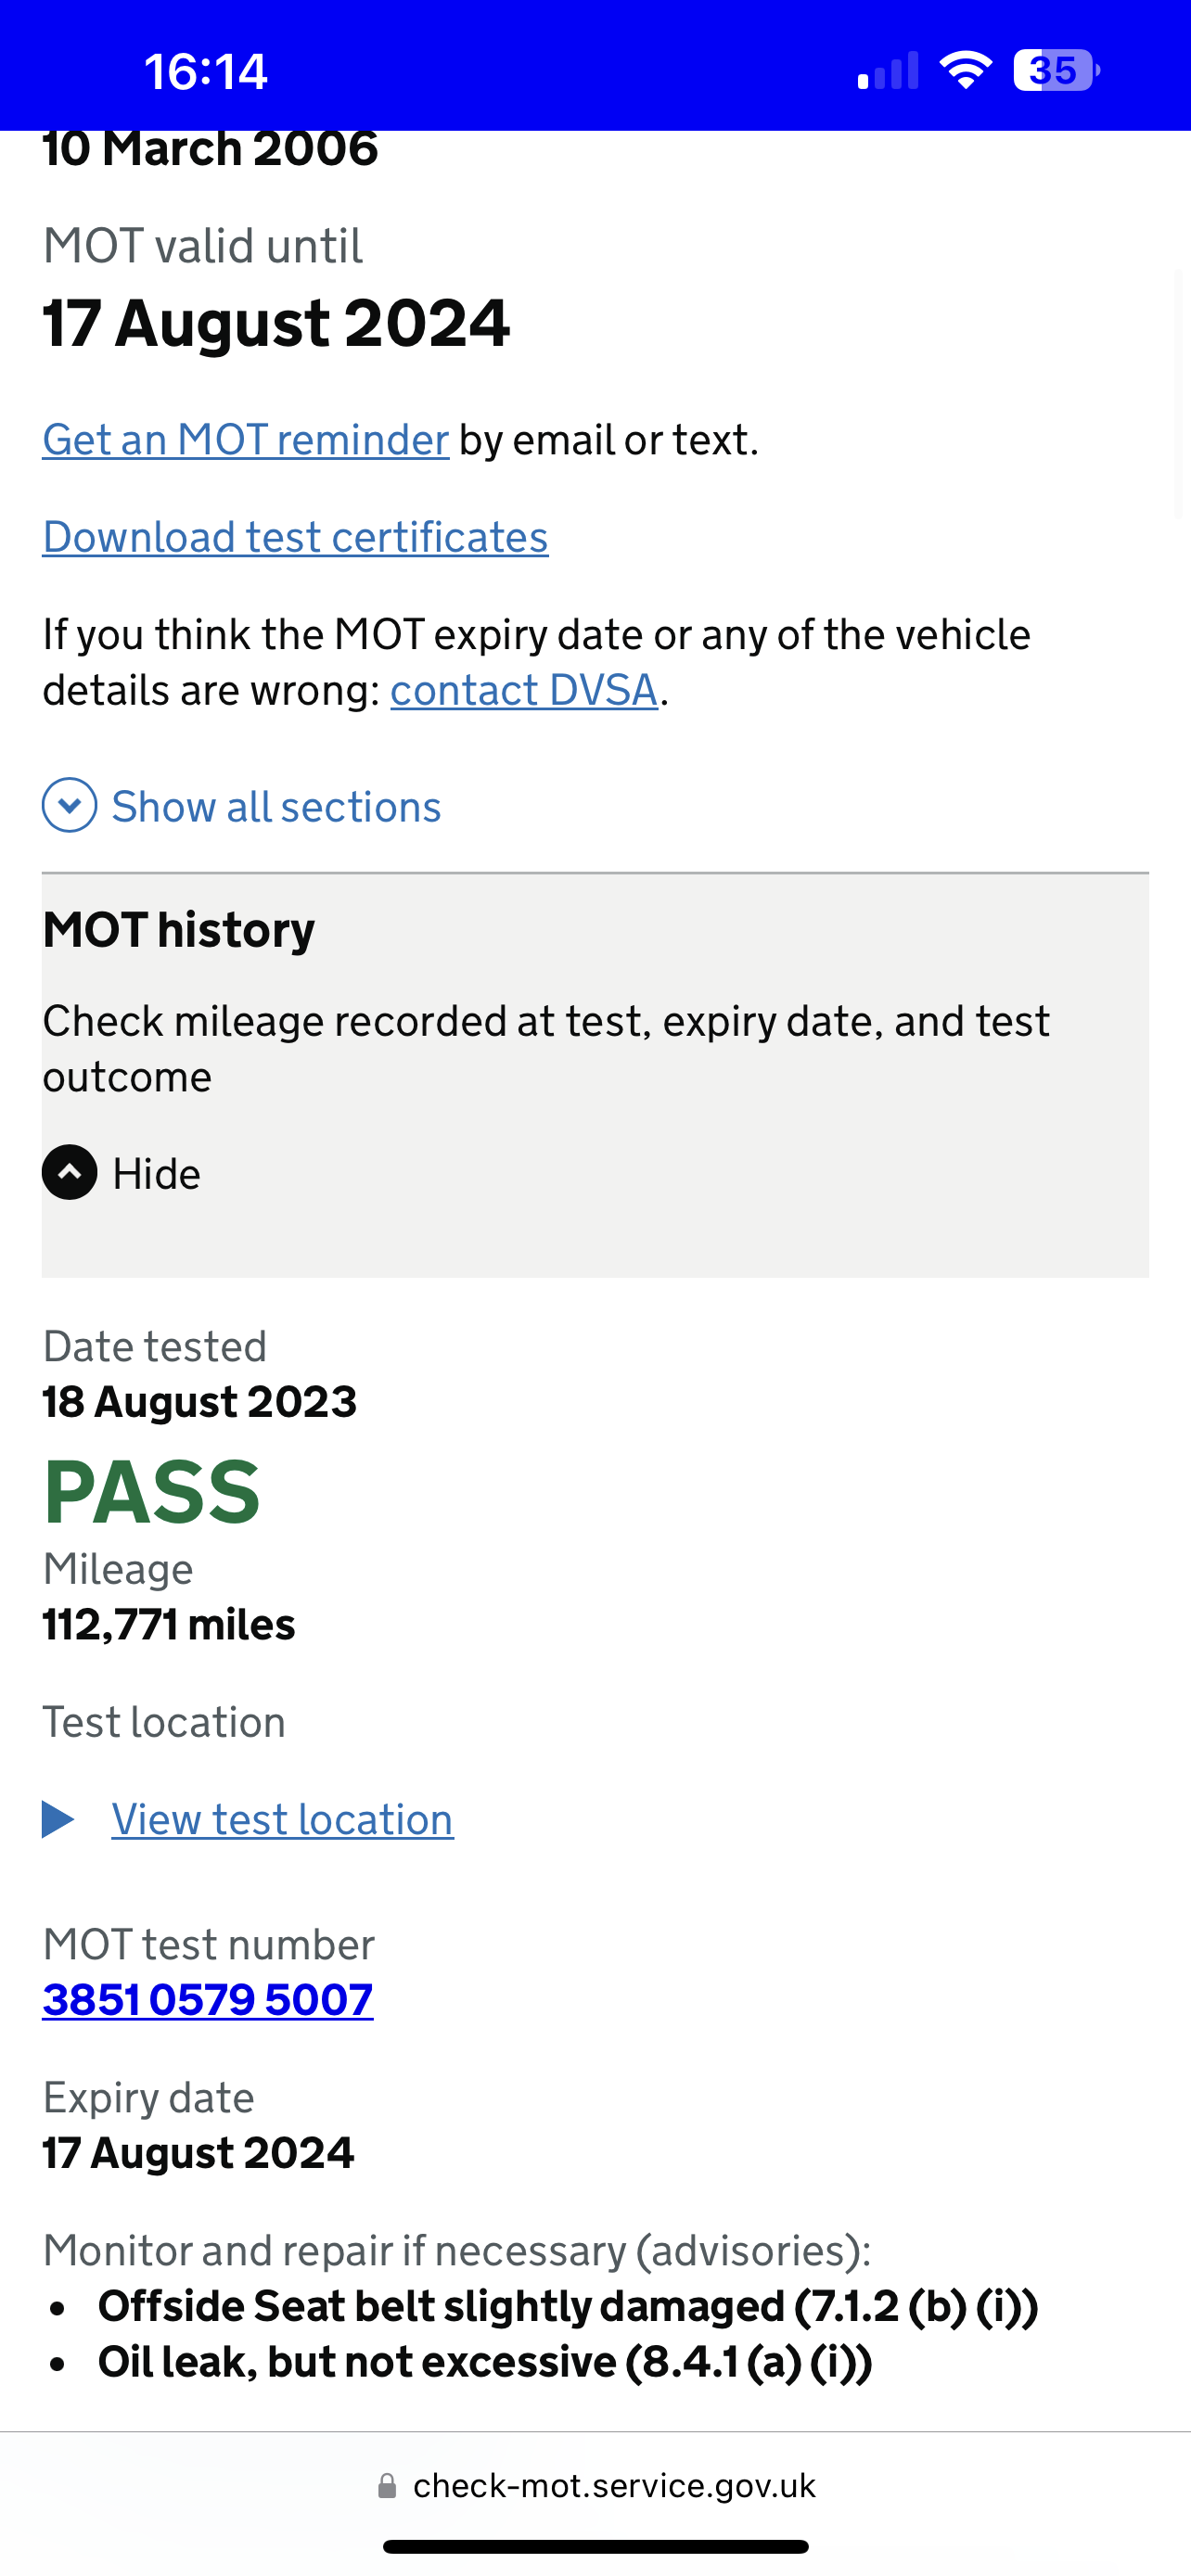Click Download test certificates link
Viewport: 1191px width, 2576px height.
click(x=295, y=537)
